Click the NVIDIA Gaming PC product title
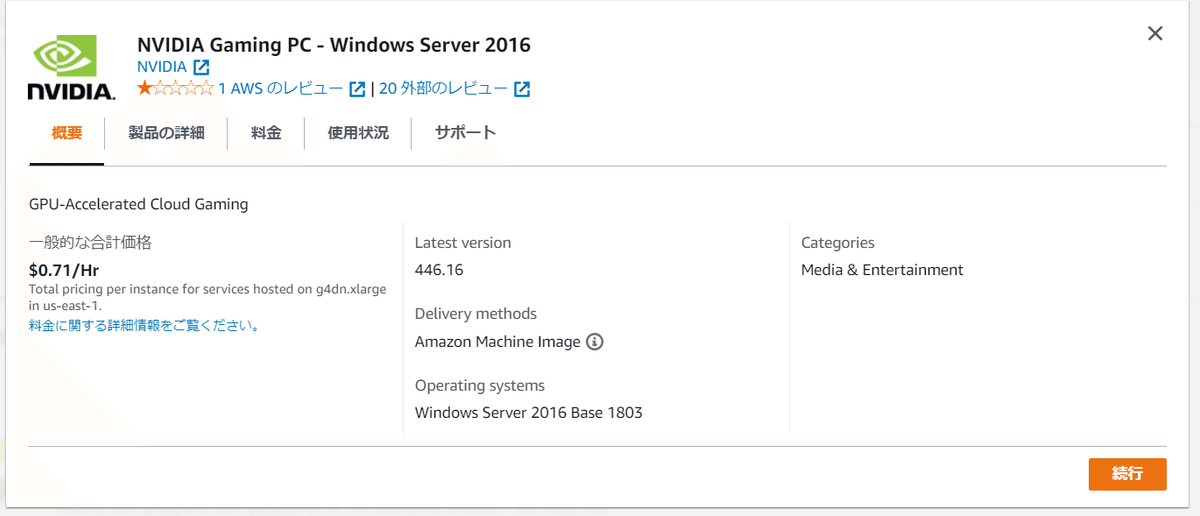The height and width of the screenshot is (516, 1200). click(333, 44)
